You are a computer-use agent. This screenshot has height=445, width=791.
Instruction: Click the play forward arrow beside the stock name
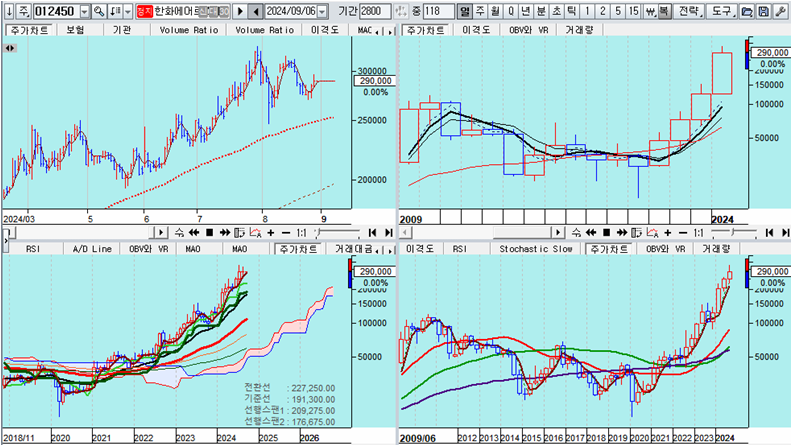pos(239,11)
